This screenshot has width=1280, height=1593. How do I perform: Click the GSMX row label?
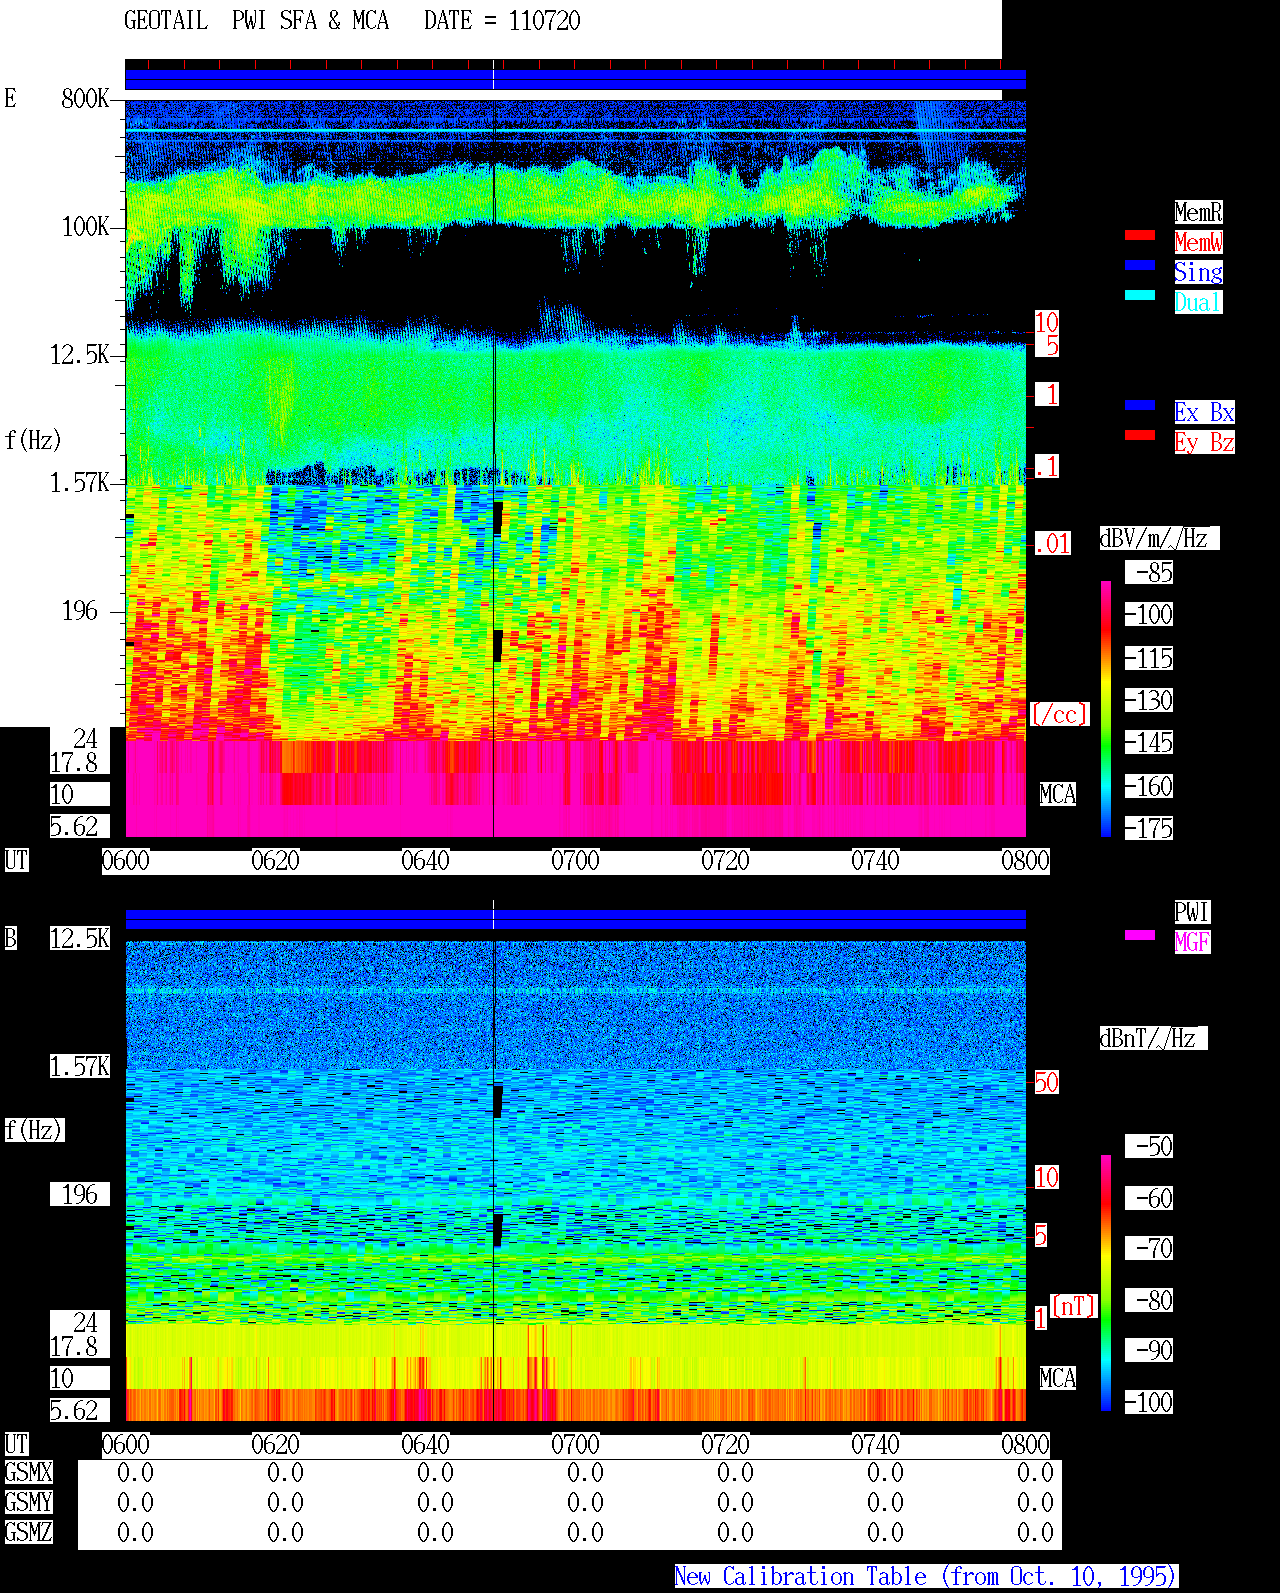coord(28,1472)
